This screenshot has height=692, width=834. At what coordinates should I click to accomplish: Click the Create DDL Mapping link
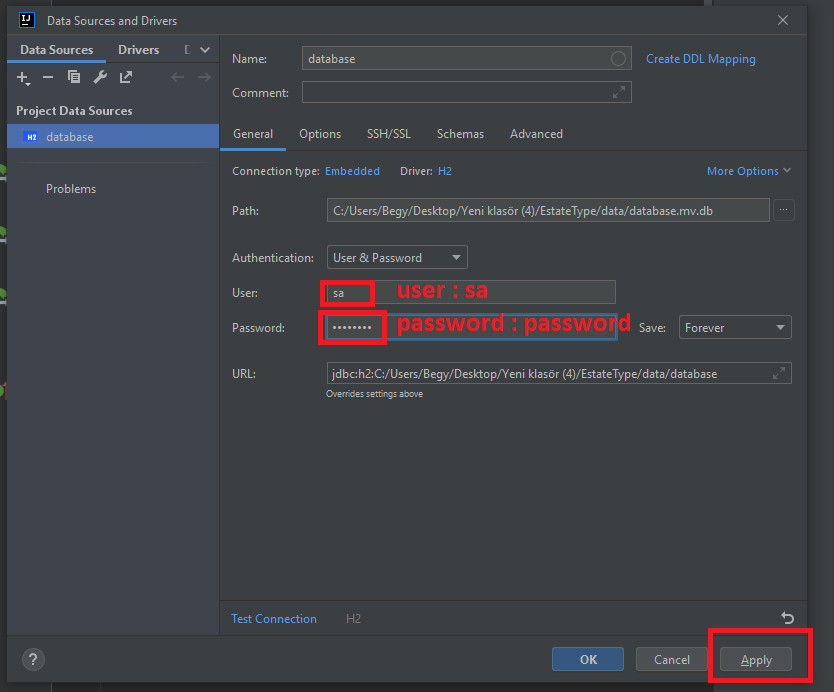click(x=700, y=59)
